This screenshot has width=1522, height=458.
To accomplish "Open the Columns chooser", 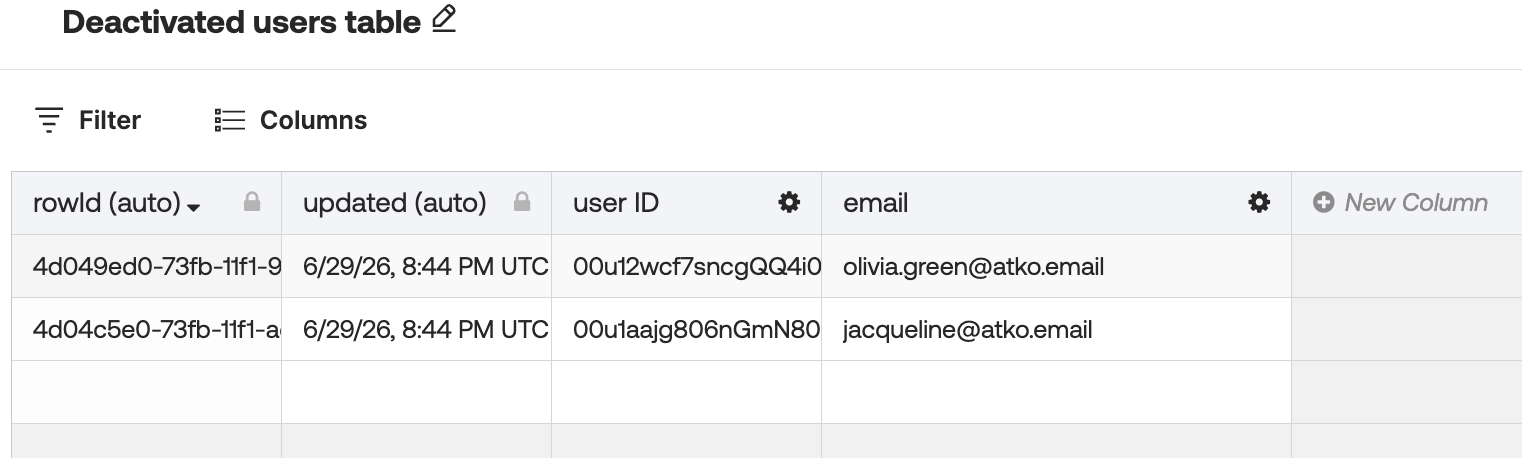I will point(291,120).
